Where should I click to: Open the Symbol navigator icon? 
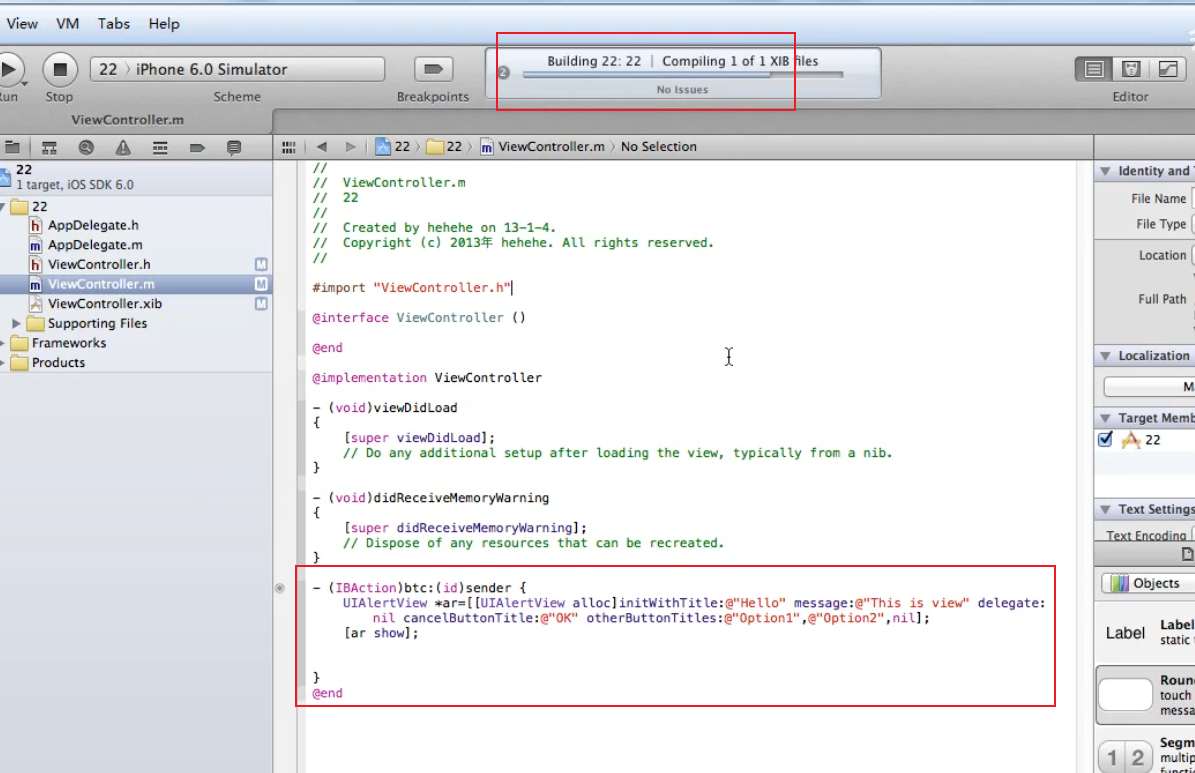coord(50,147)
